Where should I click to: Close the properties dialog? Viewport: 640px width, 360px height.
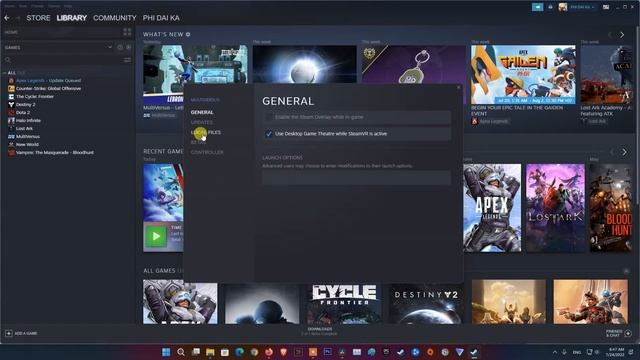[x=458, y=87]
